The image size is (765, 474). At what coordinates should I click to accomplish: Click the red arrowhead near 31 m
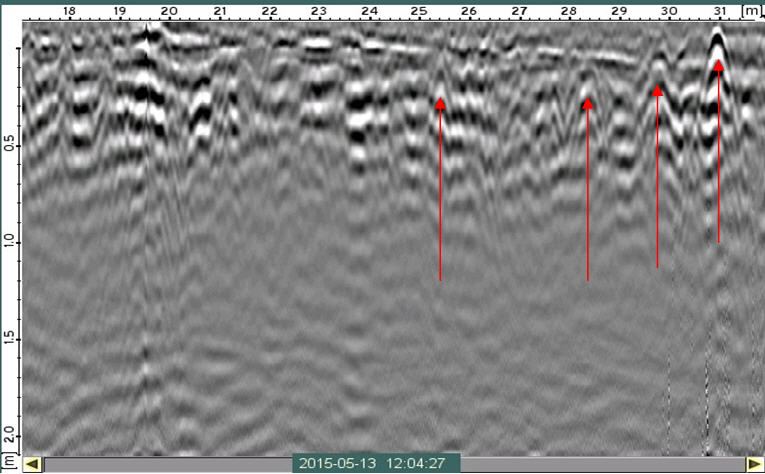point(718,66)
